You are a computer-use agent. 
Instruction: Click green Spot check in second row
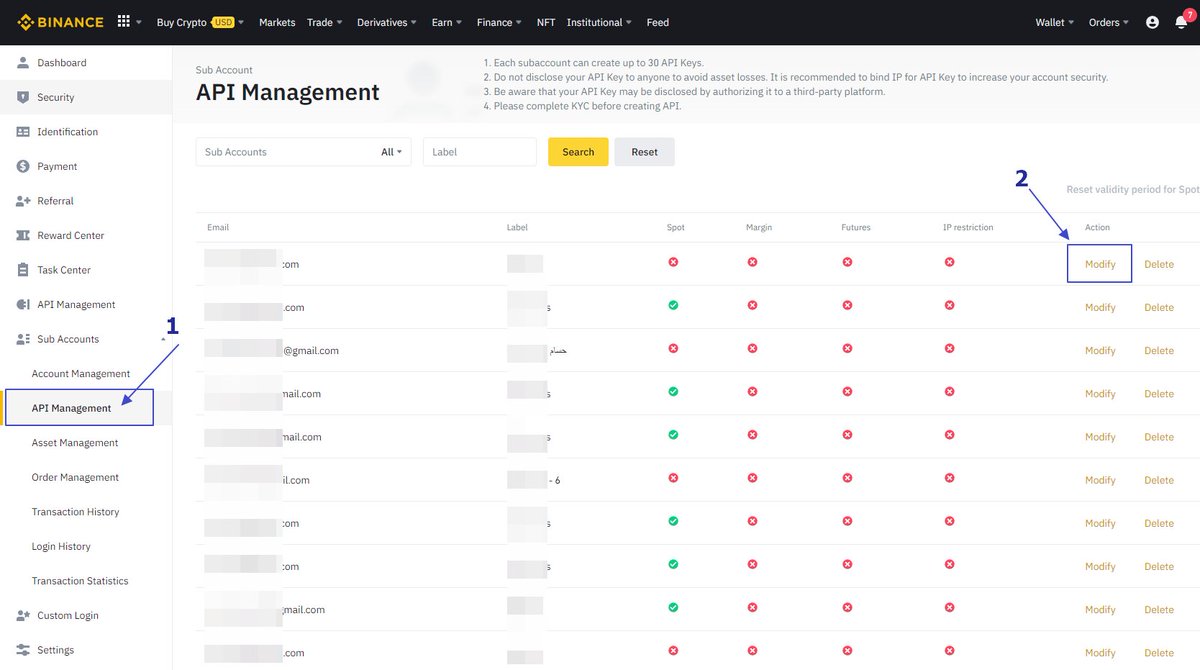tap(673, 305)
